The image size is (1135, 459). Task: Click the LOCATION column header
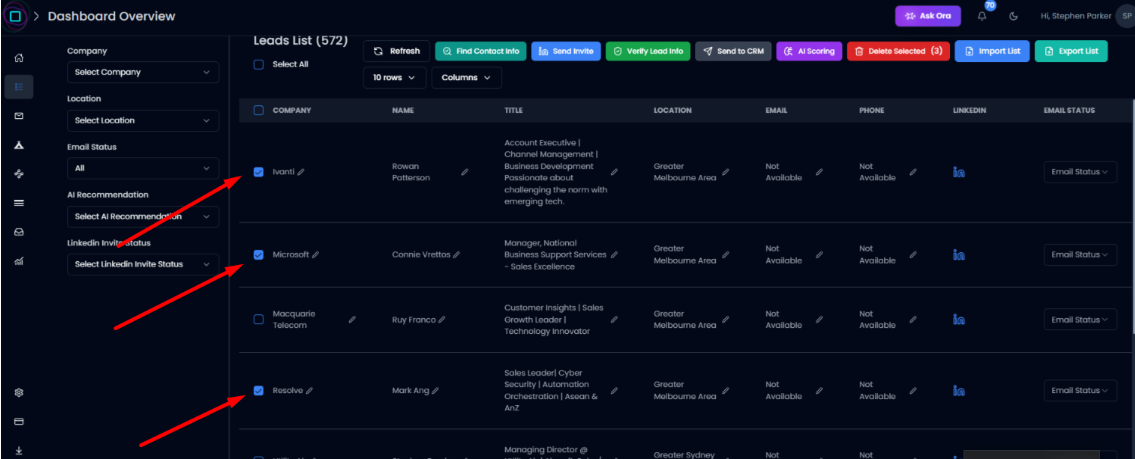[x=672, y=110]
